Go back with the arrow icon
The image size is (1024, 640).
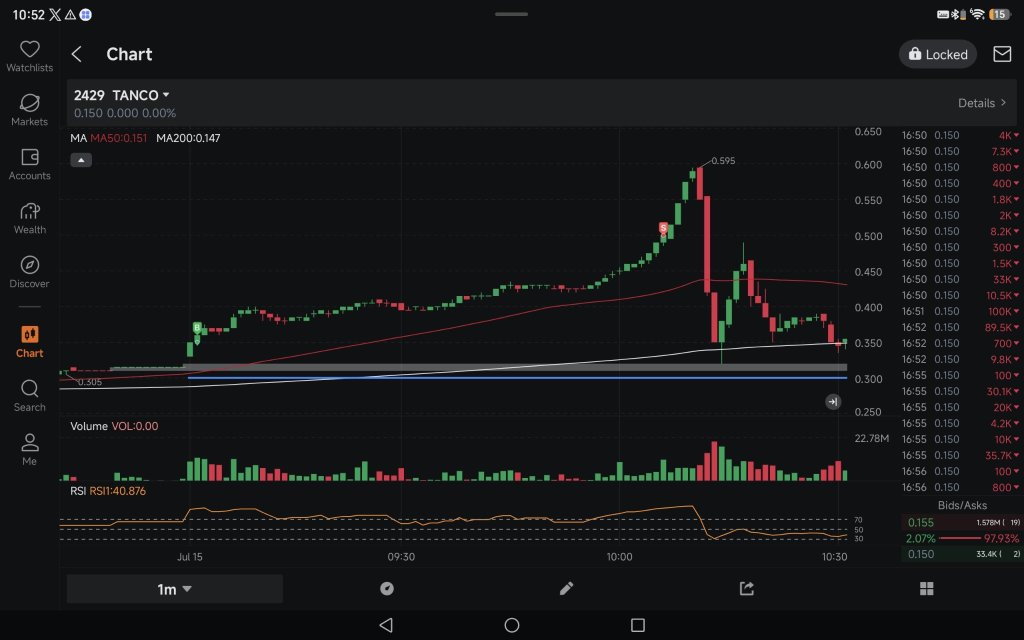point(76,54)
